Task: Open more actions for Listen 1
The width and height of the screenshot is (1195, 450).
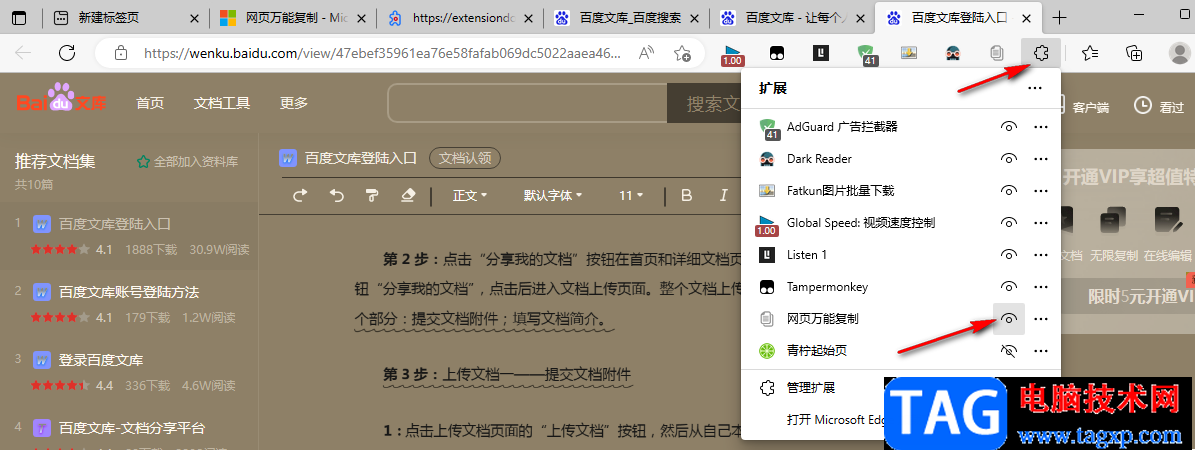Action: tap(1041, 255)
